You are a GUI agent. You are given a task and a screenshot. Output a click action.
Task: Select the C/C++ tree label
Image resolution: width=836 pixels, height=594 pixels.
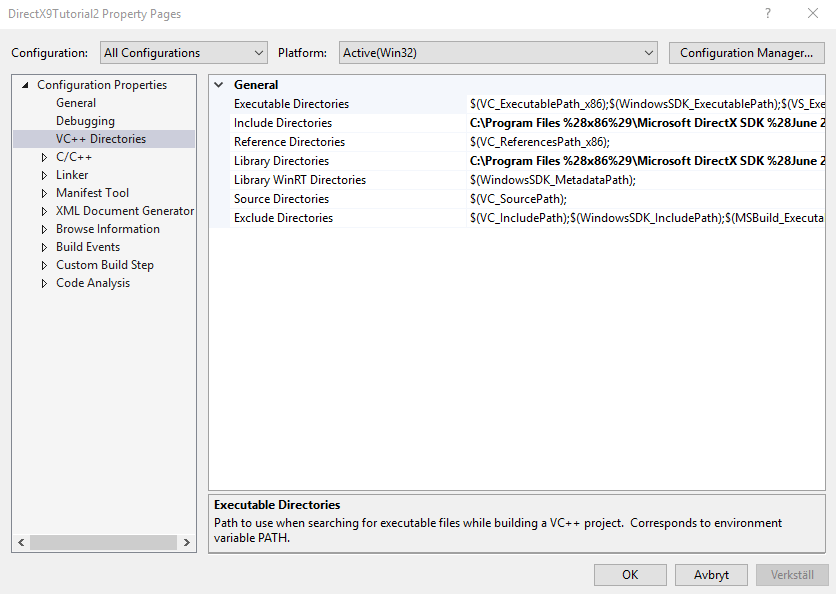coord(74,157)
